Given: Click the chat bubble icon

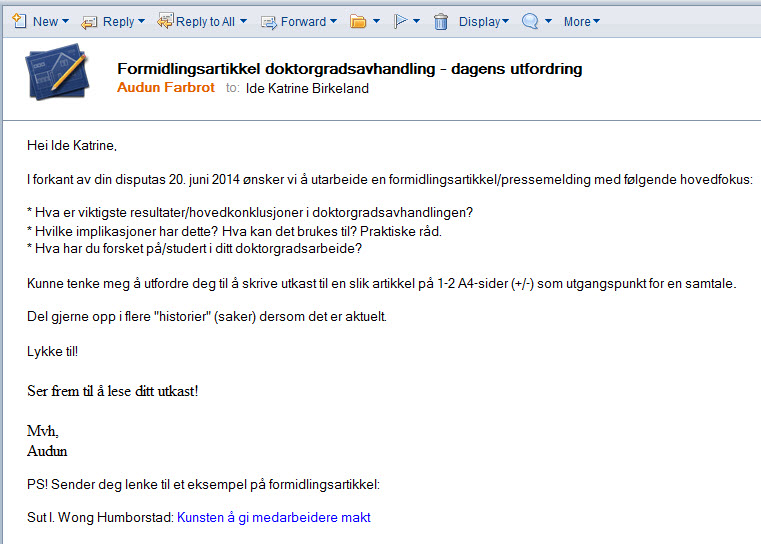Looking at the screenshot, I should pos(531,21).
